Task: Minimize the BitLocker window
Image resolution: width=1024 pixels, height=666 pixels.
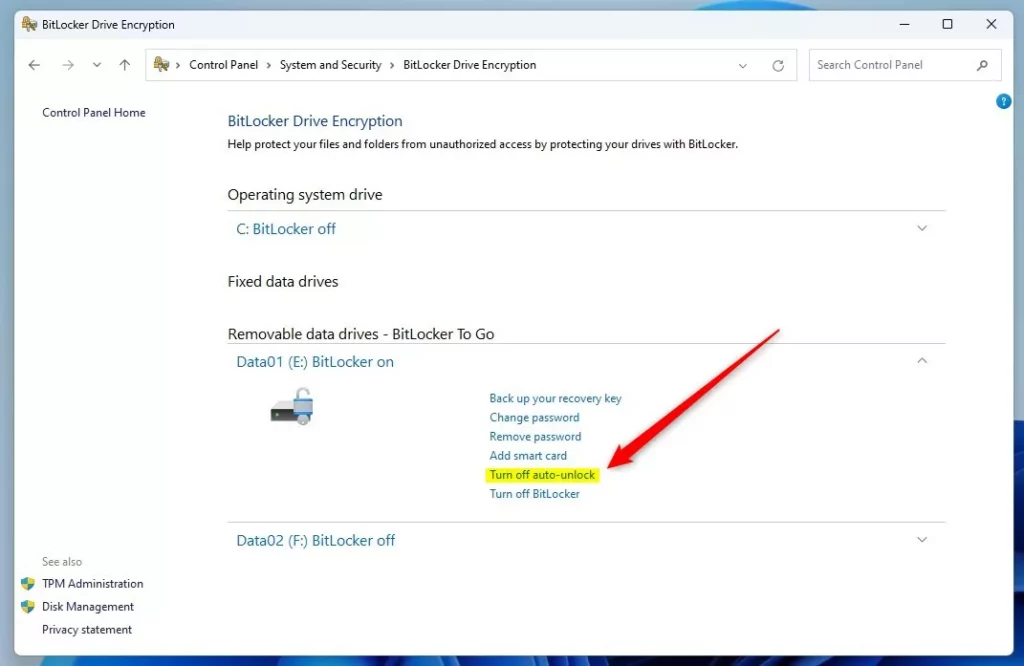Action: 904,24
